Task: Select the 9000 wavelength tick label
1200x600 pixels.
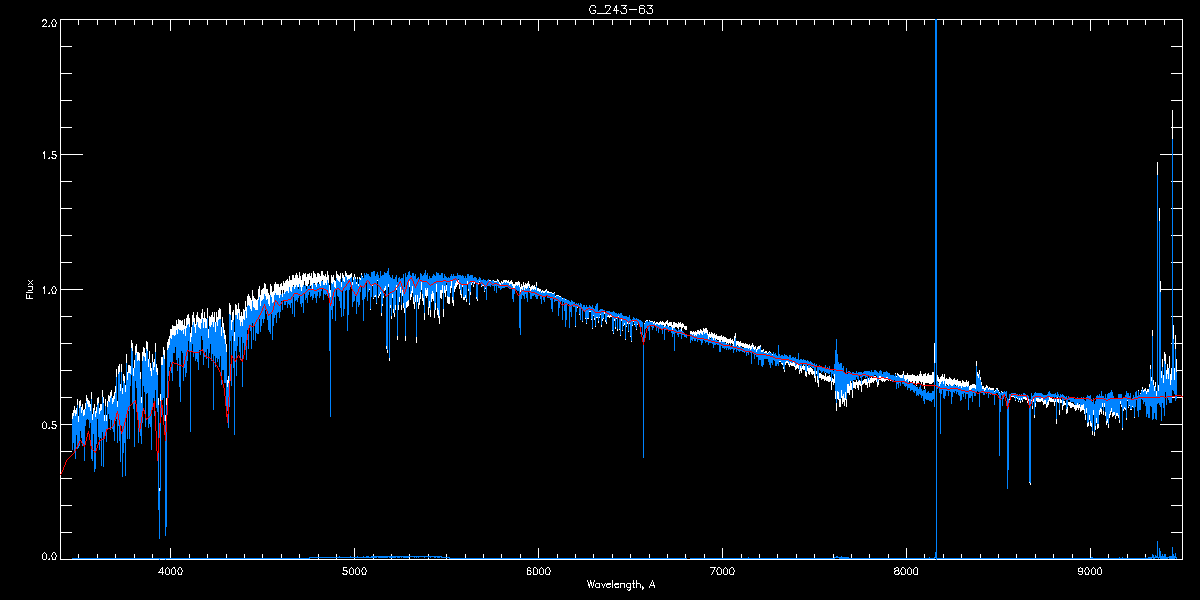Action: 1090,571
